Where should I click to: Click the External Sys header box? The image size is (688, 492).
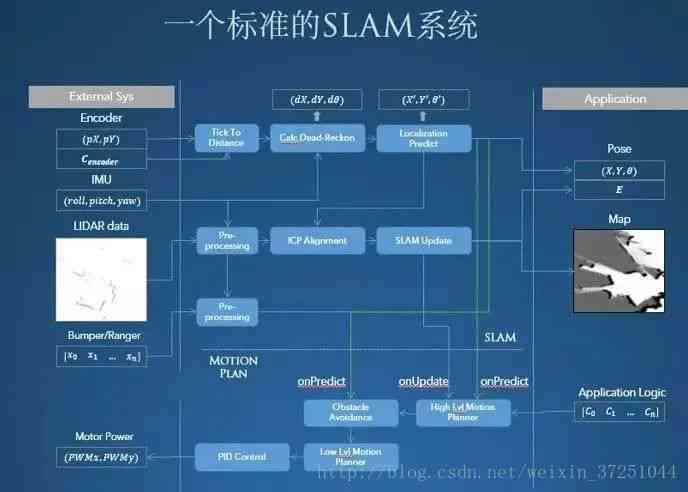point(101,97)
